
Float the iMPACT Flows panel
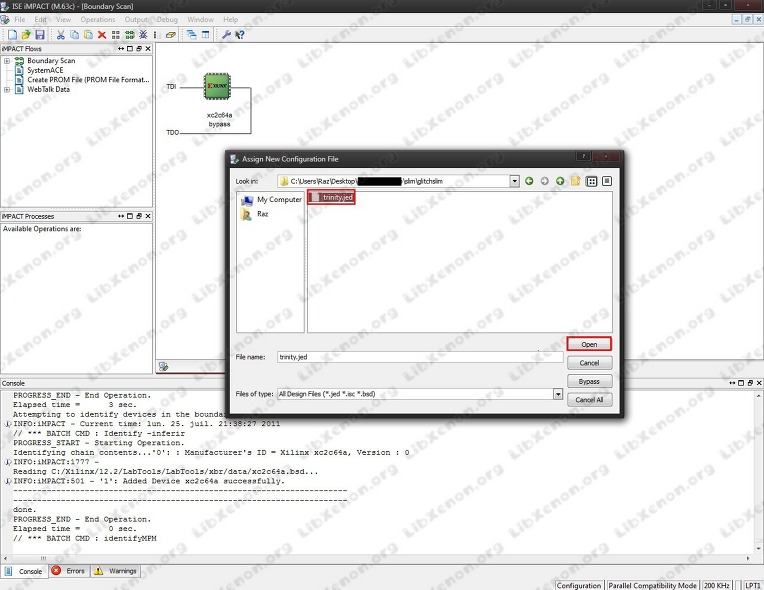coord(138,49)
